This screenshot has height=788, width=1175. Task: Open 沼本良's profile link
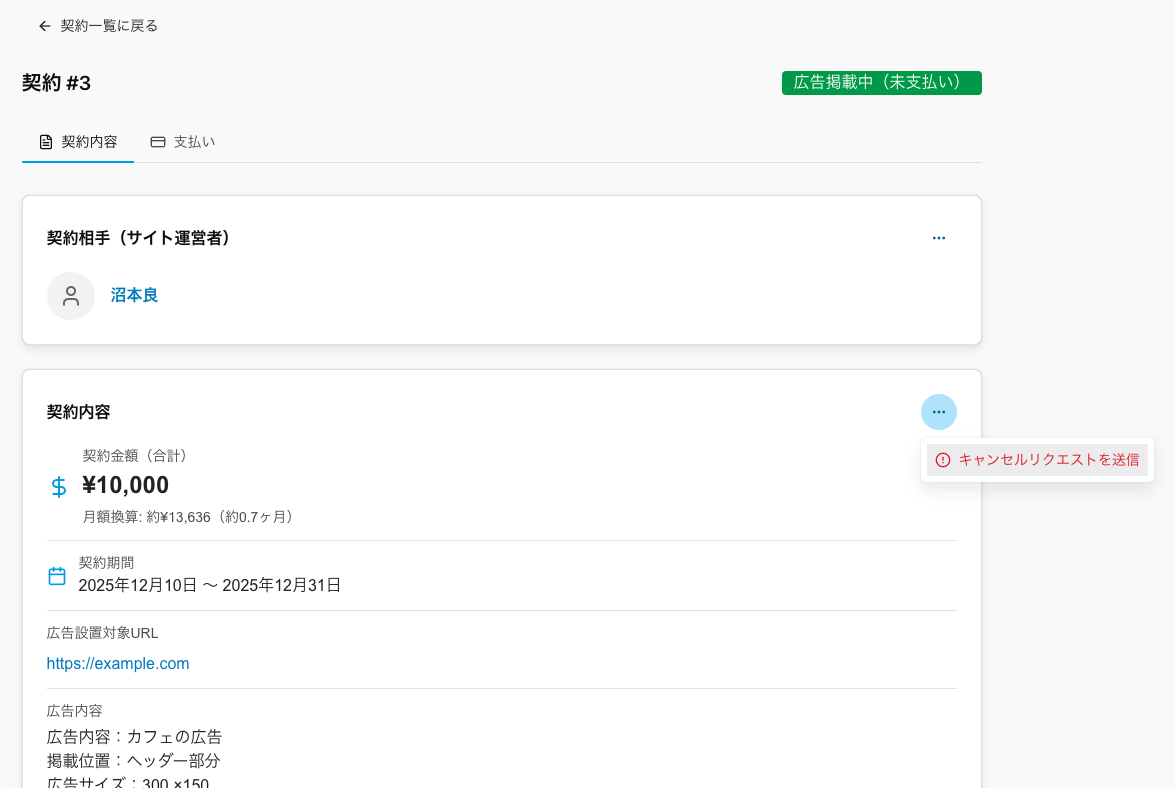pos(134,296)
